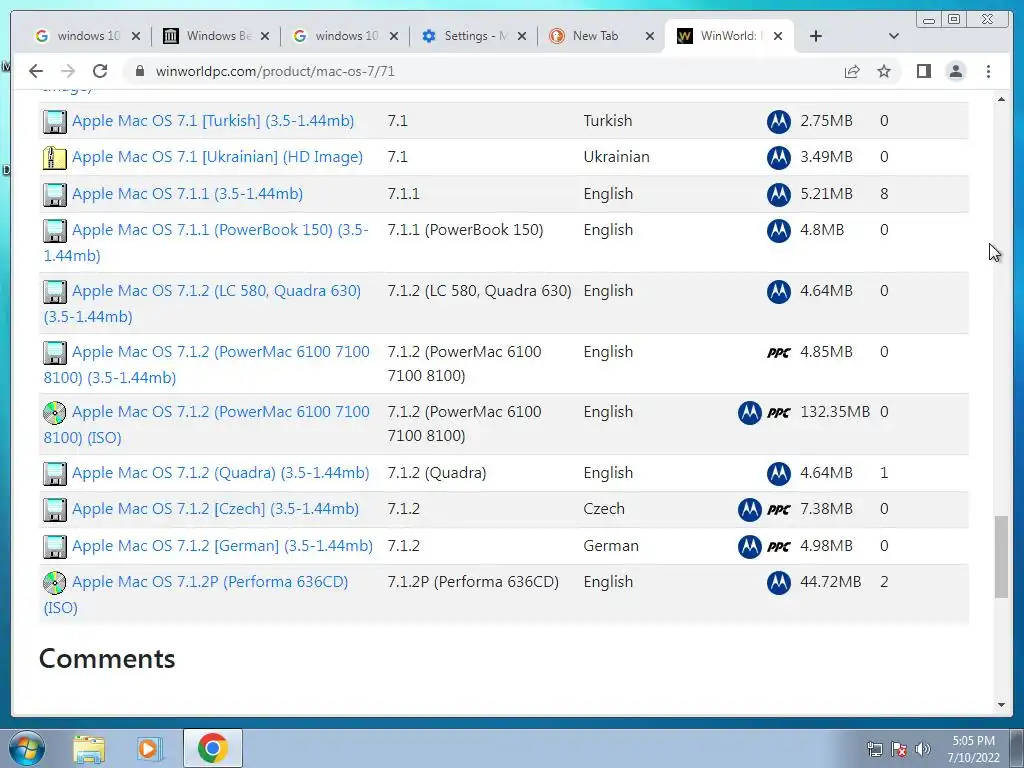Click the PPC icon on the 132.35MB row

pyautogui.click(x=778, y=413)
